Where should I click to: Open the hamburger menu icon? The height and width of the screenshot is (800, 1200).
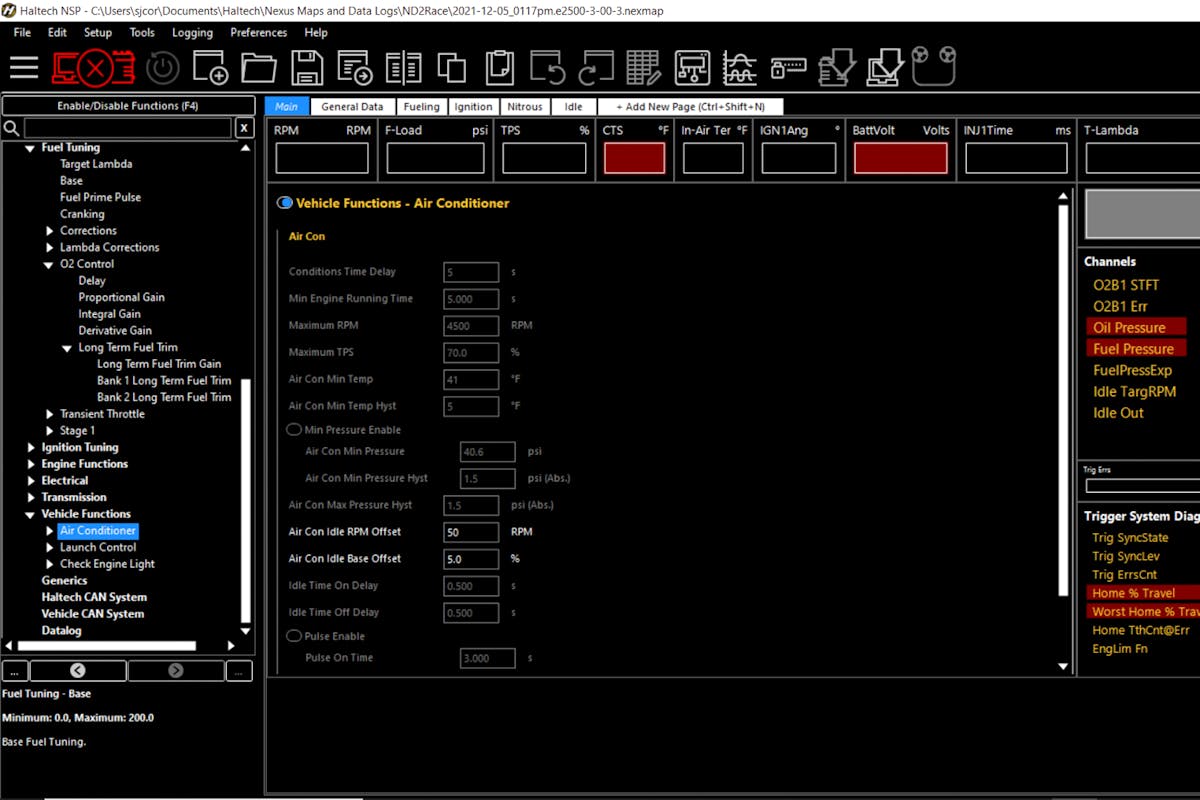[24, 68]
